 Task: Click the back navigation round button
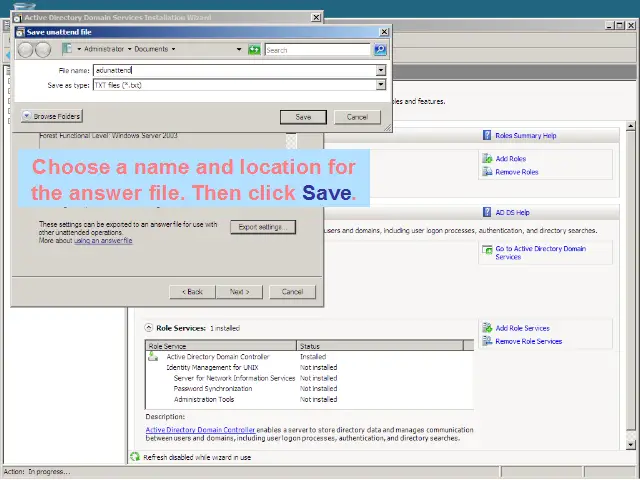(x=25, y=50)
